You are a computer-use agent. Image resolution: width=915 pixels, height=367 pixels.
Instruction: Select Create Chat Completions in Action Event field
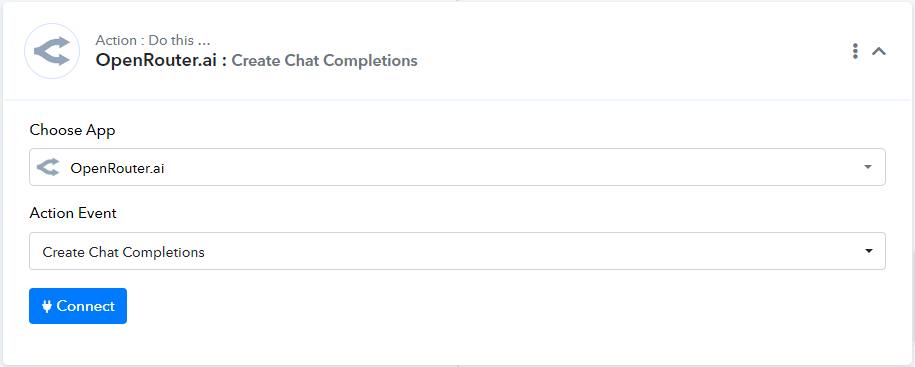(124, 252)
